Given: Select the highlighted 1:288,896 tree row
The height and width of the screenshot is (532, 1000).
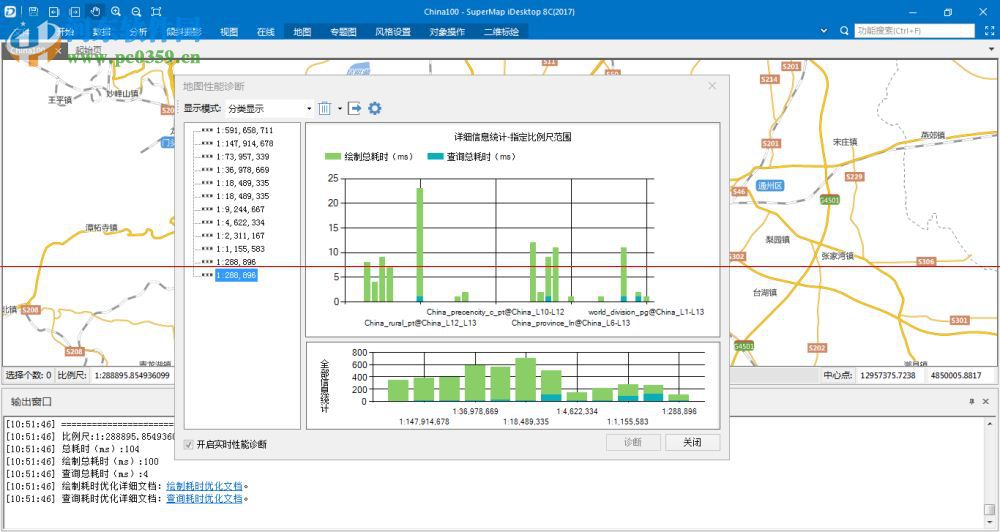Looking at the screenshot, I should pos(236,275).
